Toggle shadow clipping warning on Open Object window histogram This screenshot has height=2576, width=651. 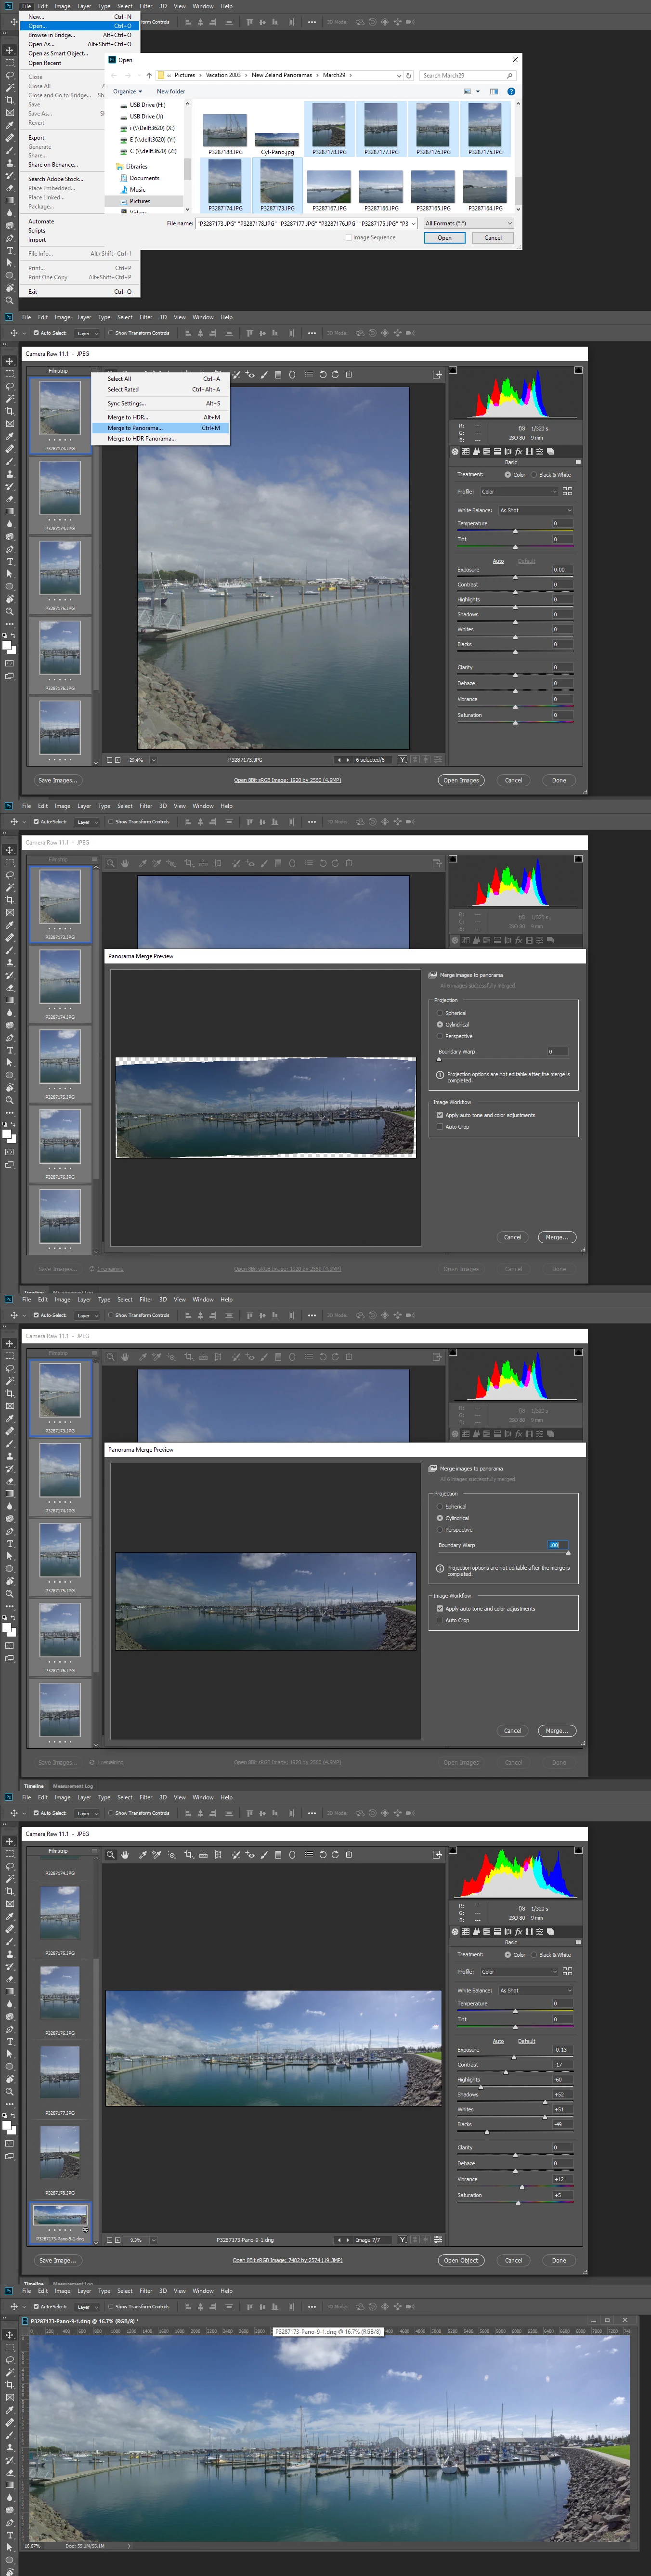[453, 1851]
